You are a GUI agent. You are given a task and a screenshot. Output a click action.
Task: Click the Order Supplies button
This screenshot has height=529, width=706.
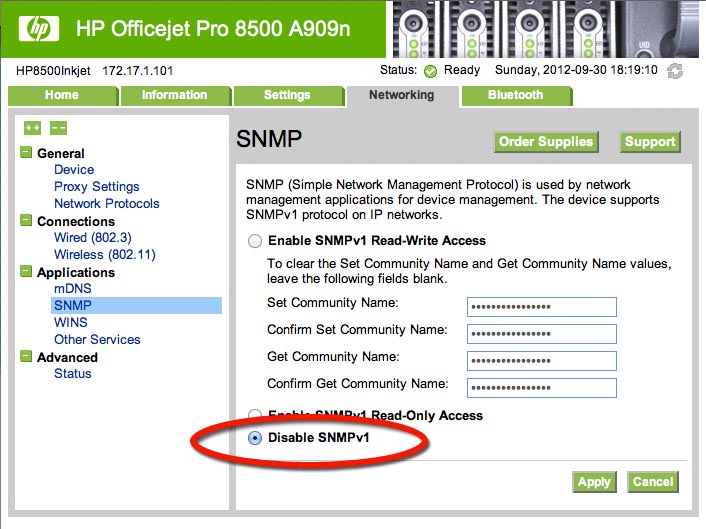(x=545, y=142)
